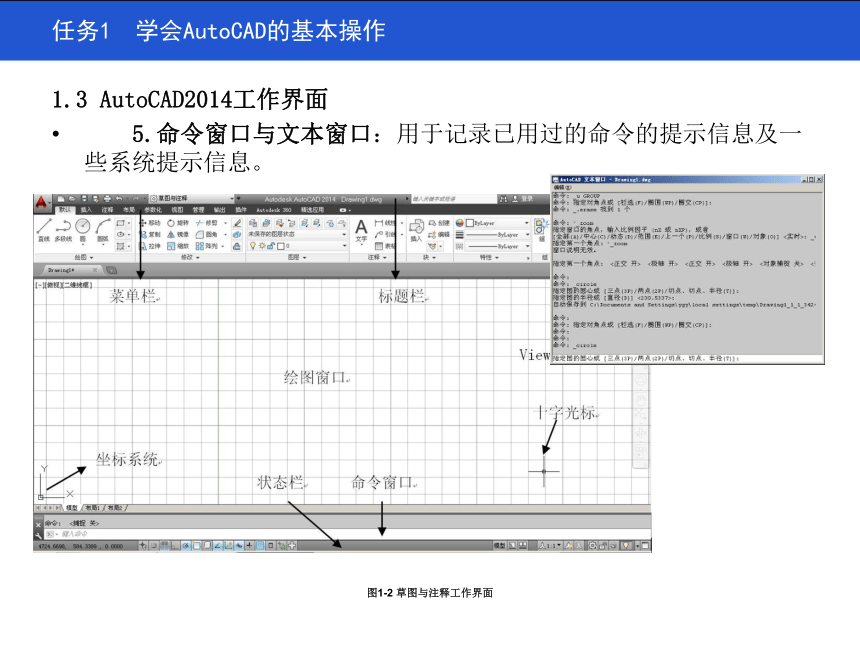Click the 布局2 layout tab

pos(115,508)
